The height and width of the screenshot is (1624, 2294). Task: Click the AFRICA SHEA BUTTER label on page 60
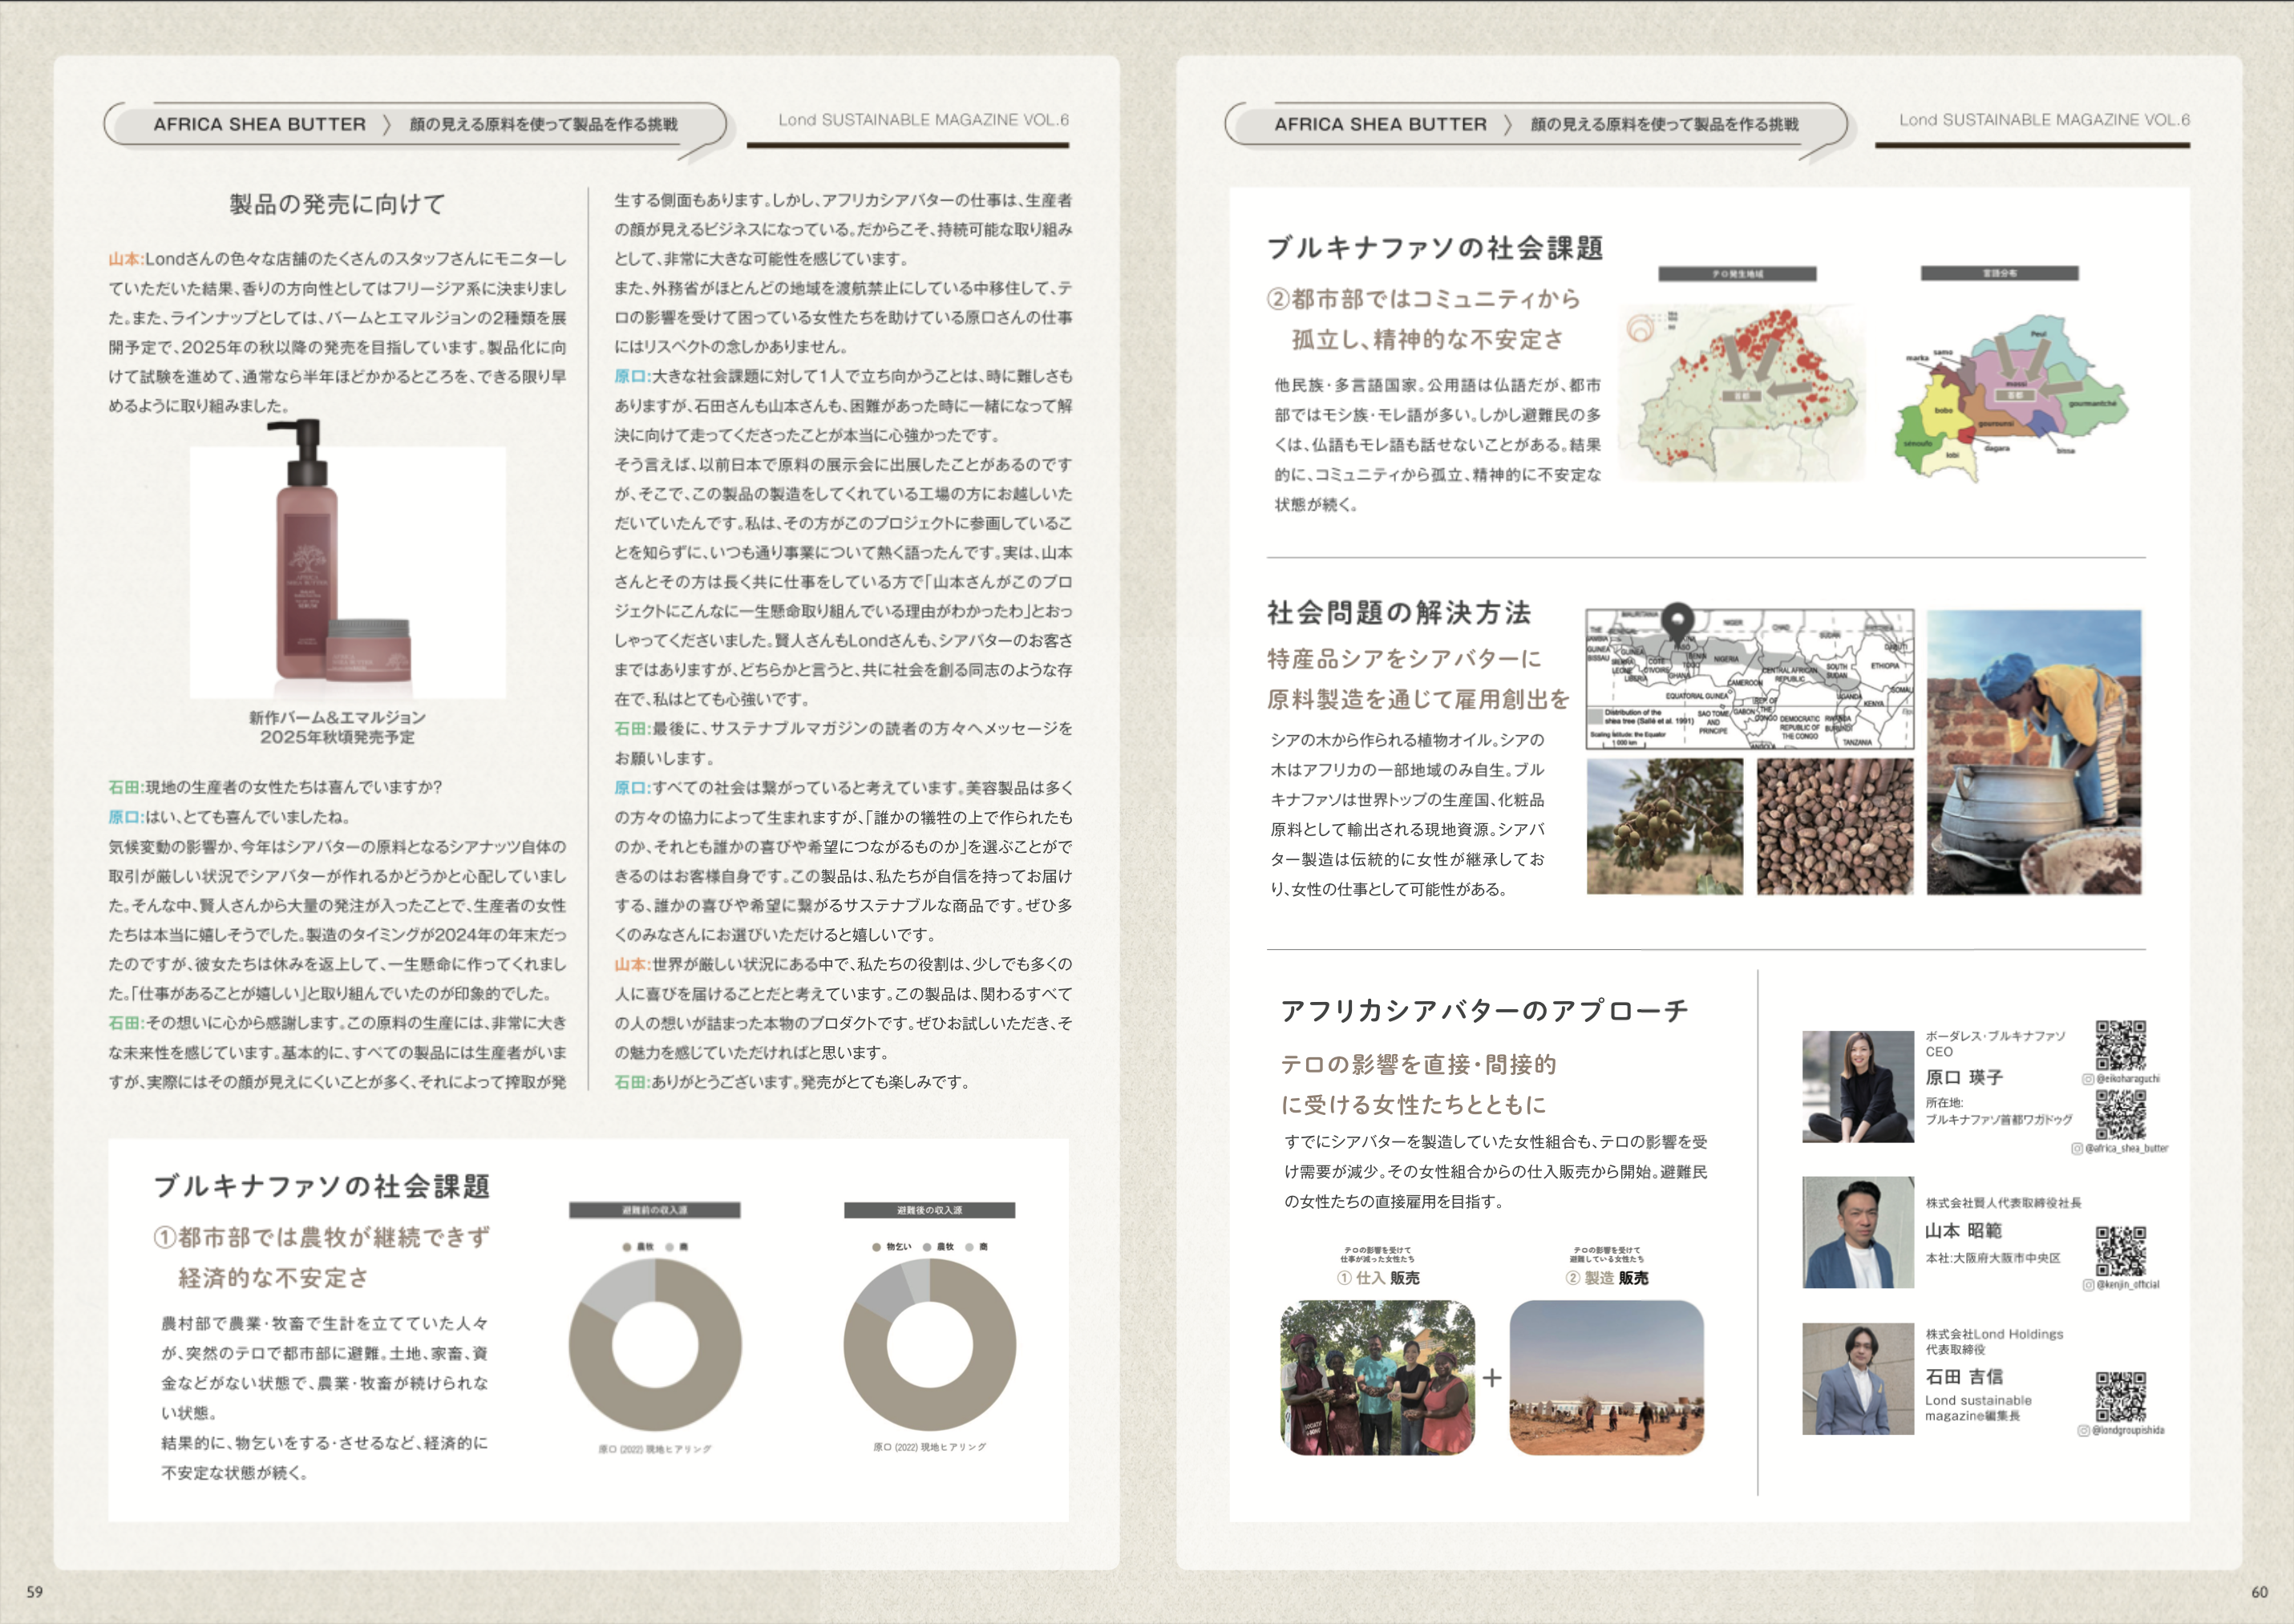pyautogui.click(x=1381, y=125)
